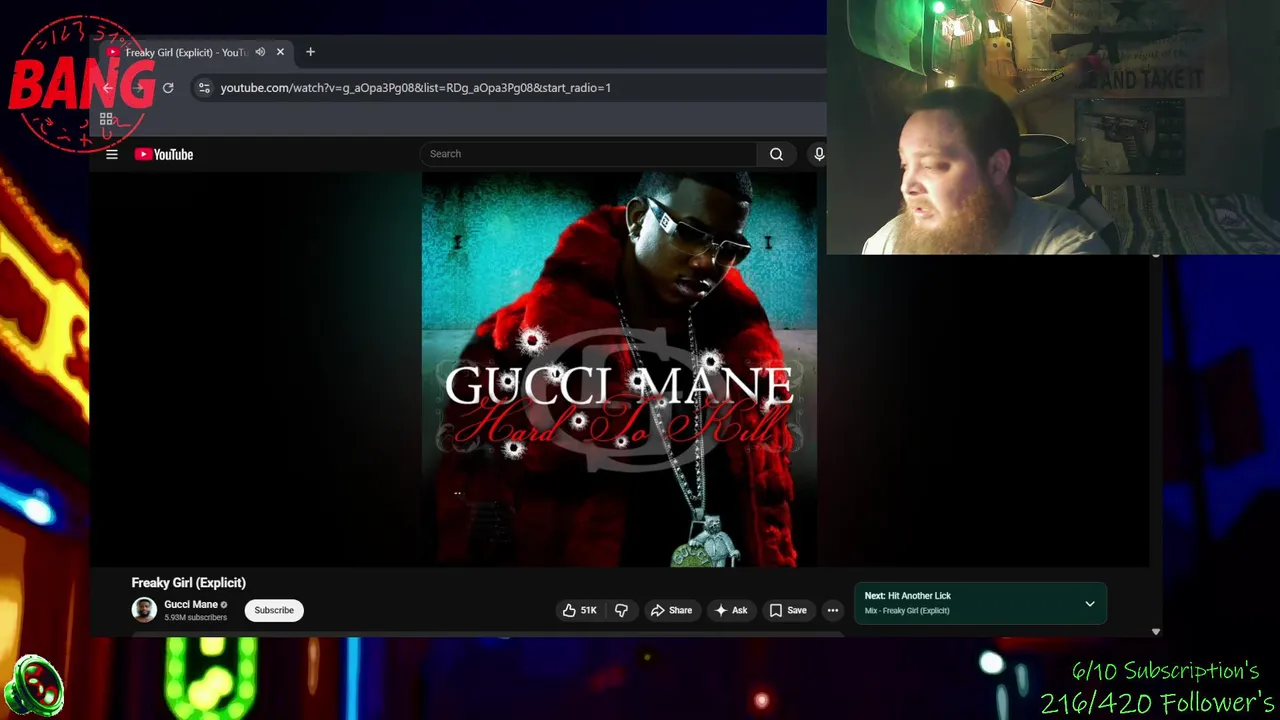Save the video to a playlist
The width and height of the screenshot is (1280, 720).
(788, 610)
